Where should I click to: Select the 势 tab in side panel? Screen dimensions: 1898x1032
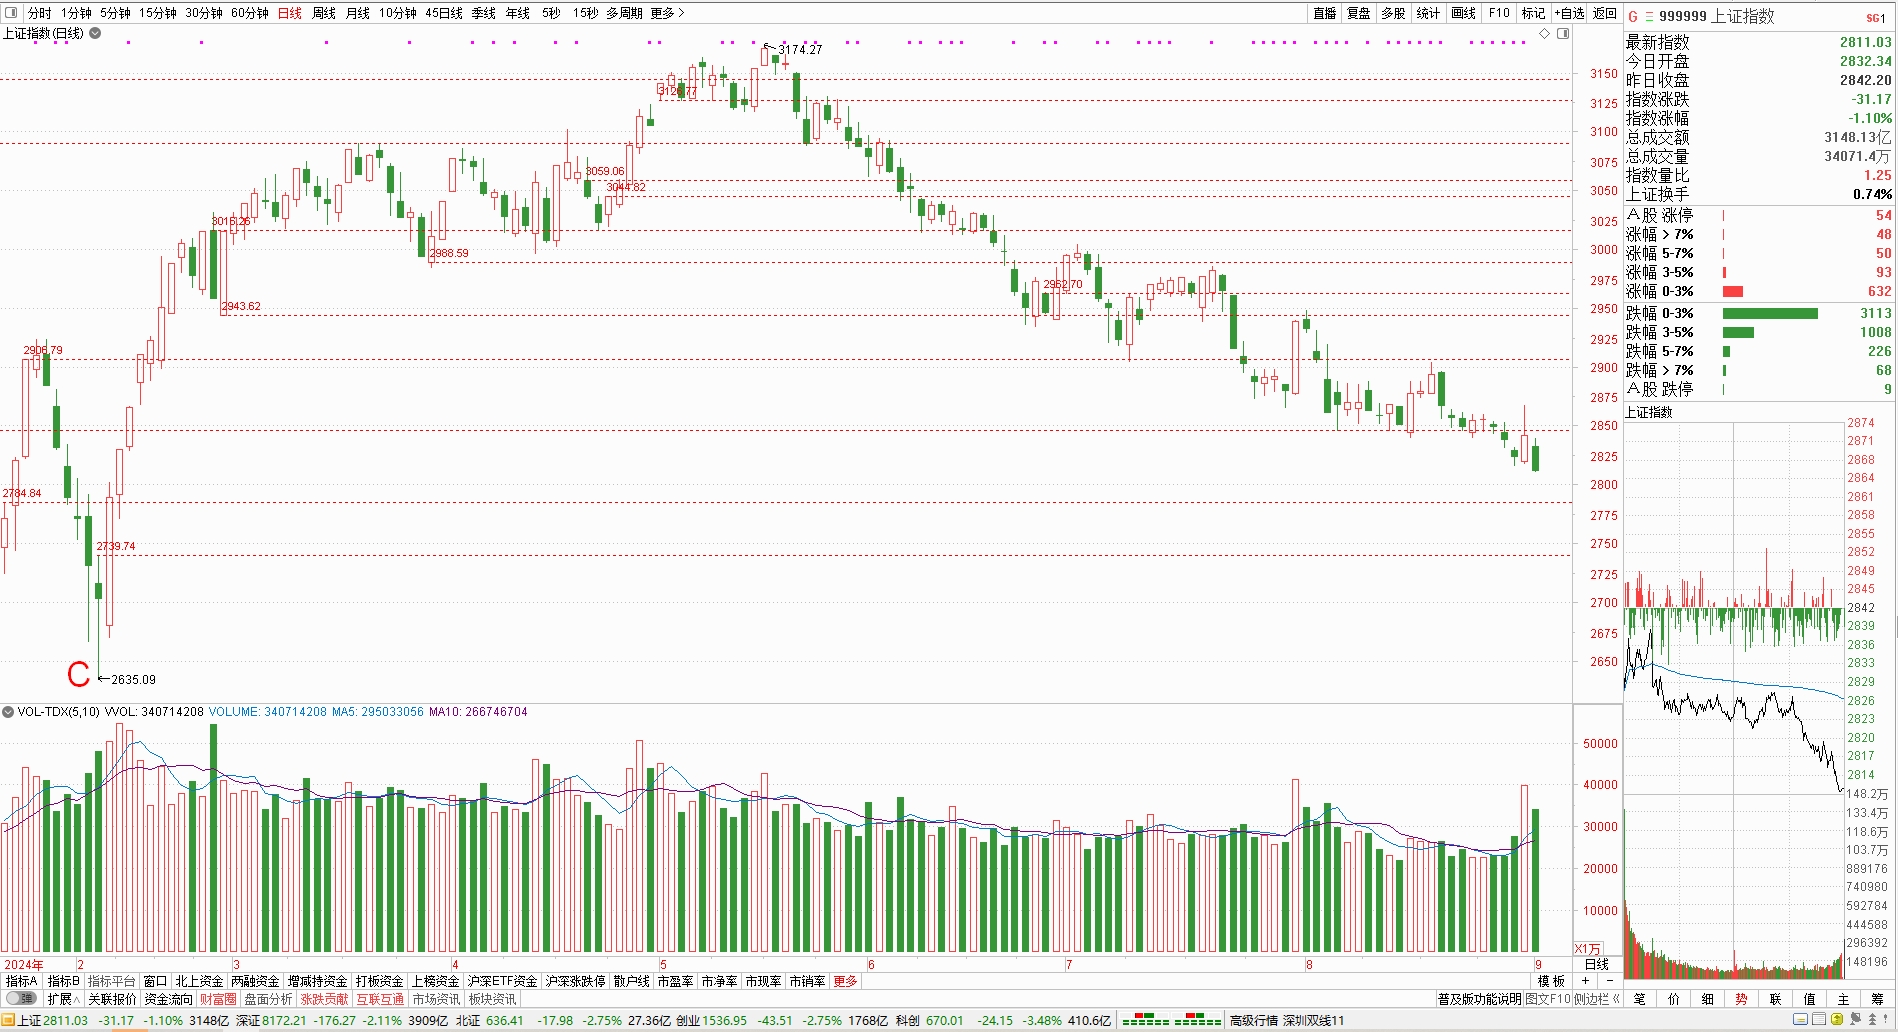click(x=1741, y=999)
